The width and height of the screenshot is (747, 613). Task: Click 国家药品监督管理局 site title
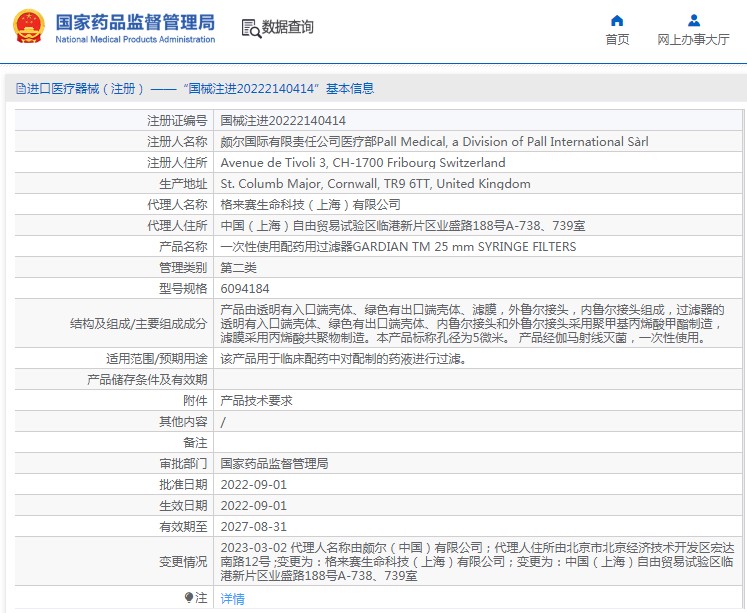(135, 22)
